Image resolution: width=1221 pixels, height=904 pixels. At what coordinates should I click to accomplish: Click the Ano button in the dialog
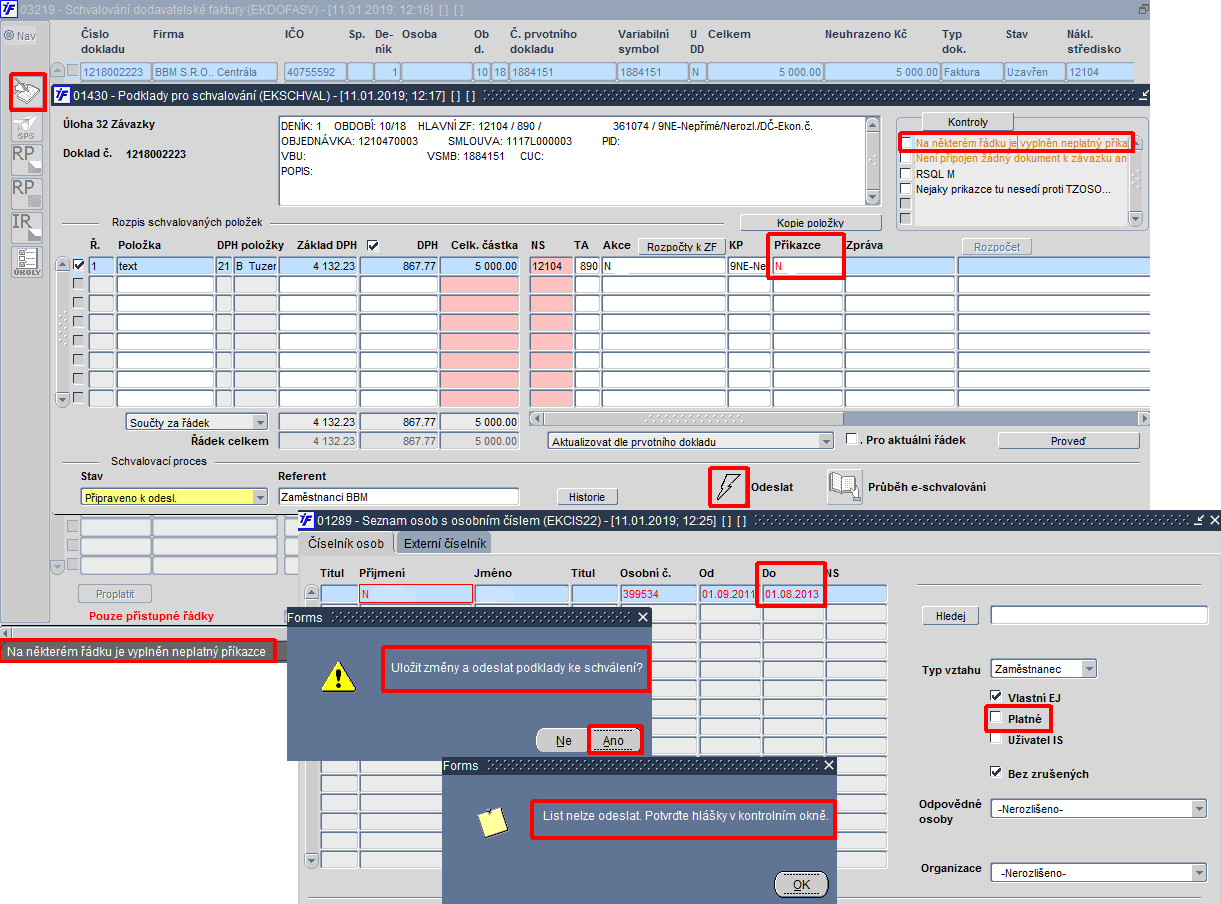click(613, 741)
